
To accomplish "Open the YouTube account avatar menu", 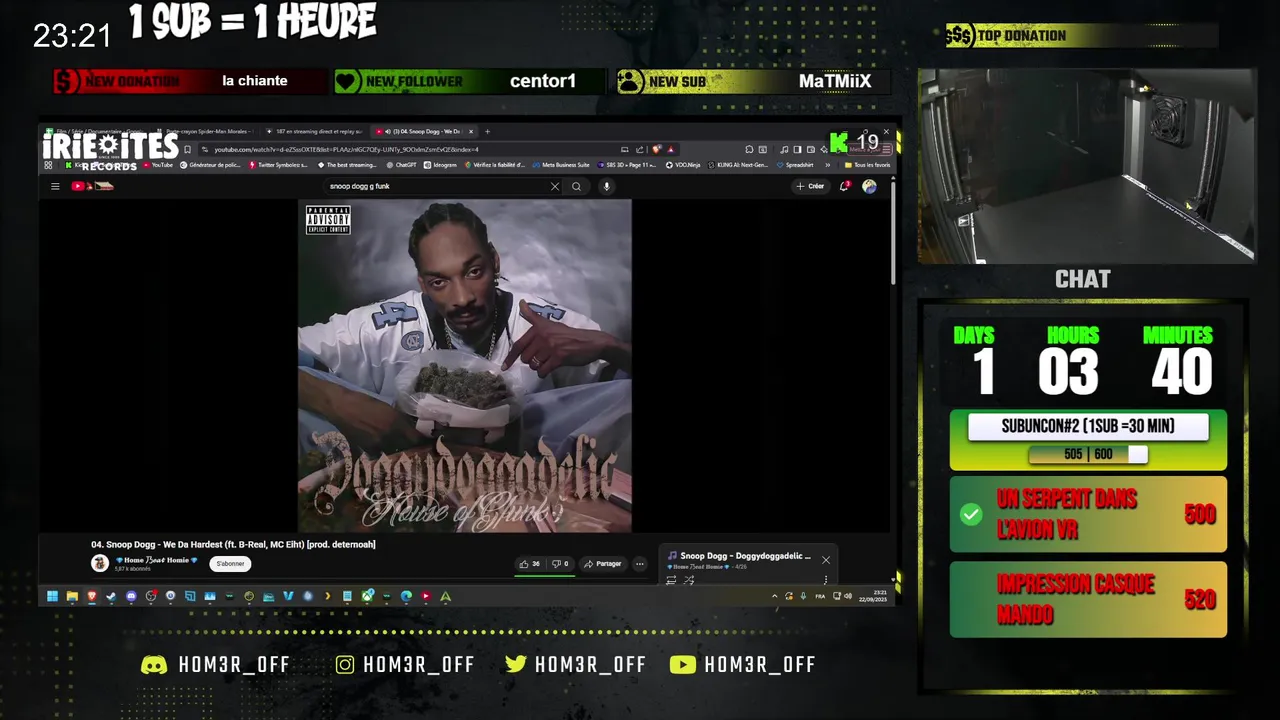I will click(x=869, y=186).
